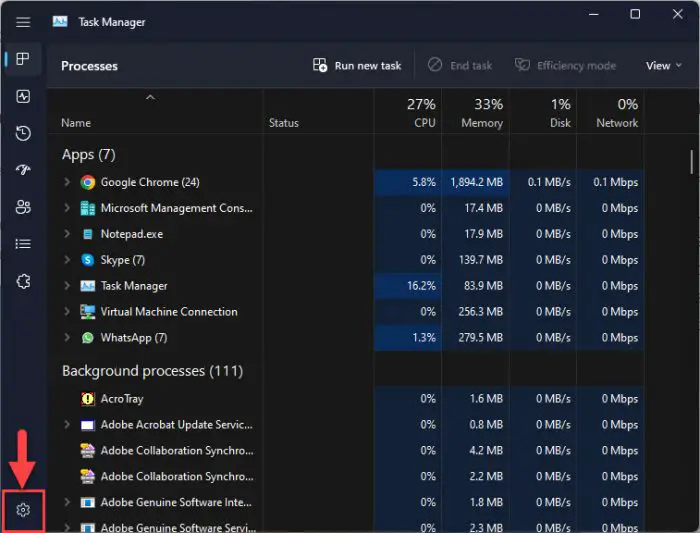Select Virtual Machine Connection's 256.3 MB cell
Screen dimensions: 700x533
coord(475,312)
